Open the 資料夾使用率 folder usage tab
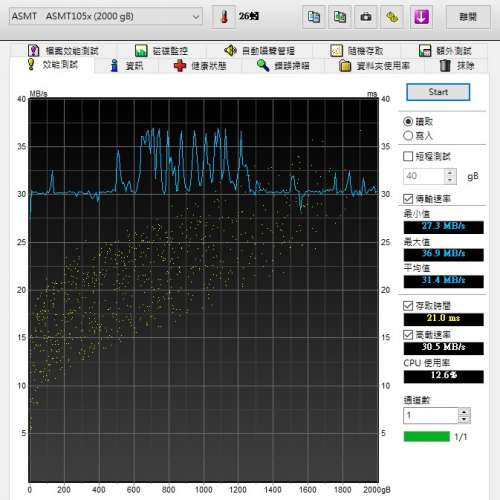The height and width of the screenshot is (500, 500). tap(375, 66)
